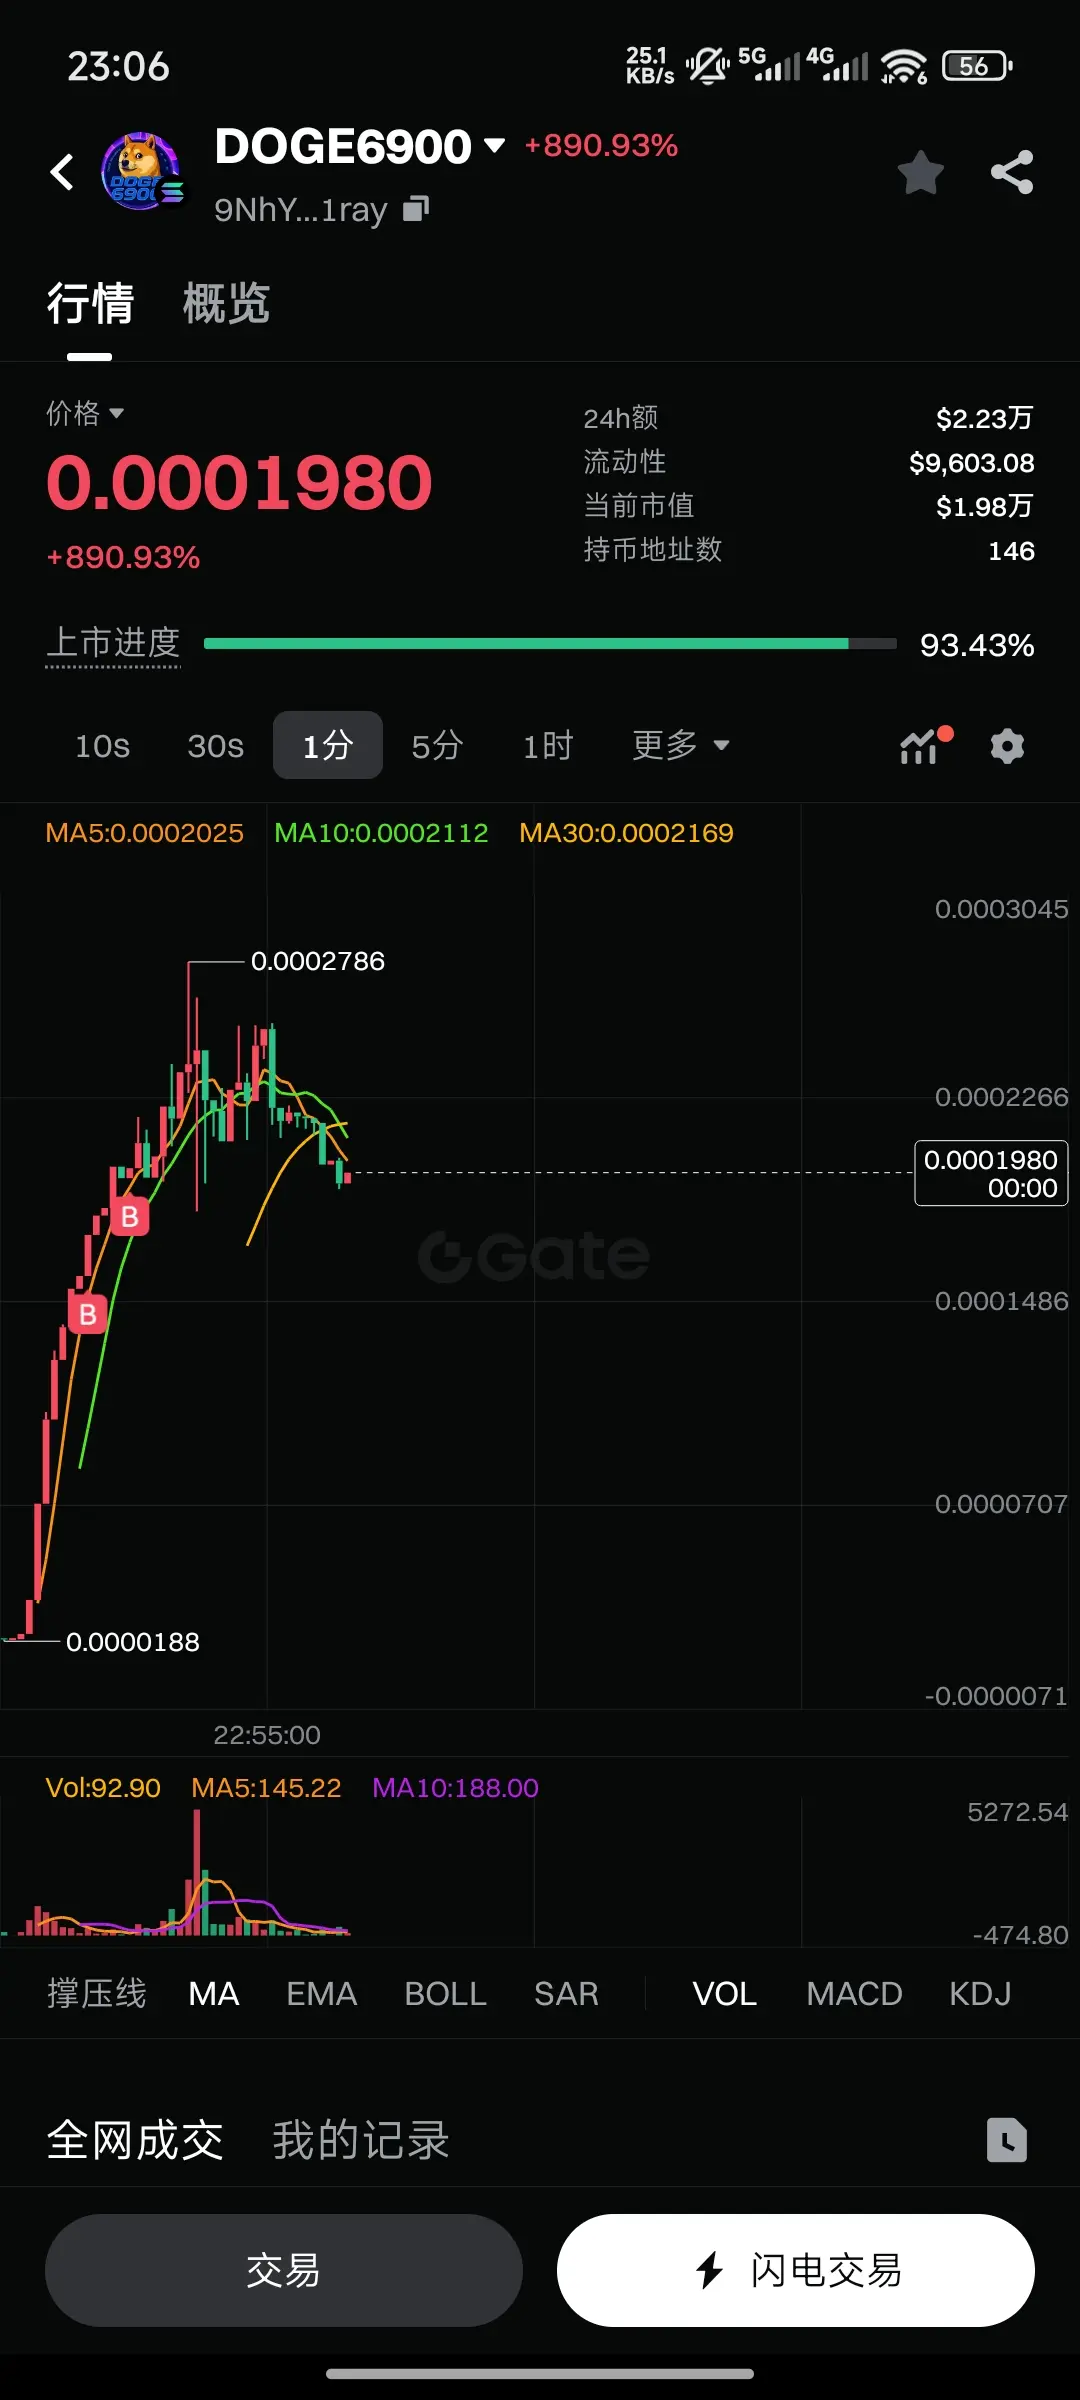Open chart settings gear
Image resolution: width=1080 pixels, height=2400 pixels.
pyautogui.click(x=1007, y=746)
